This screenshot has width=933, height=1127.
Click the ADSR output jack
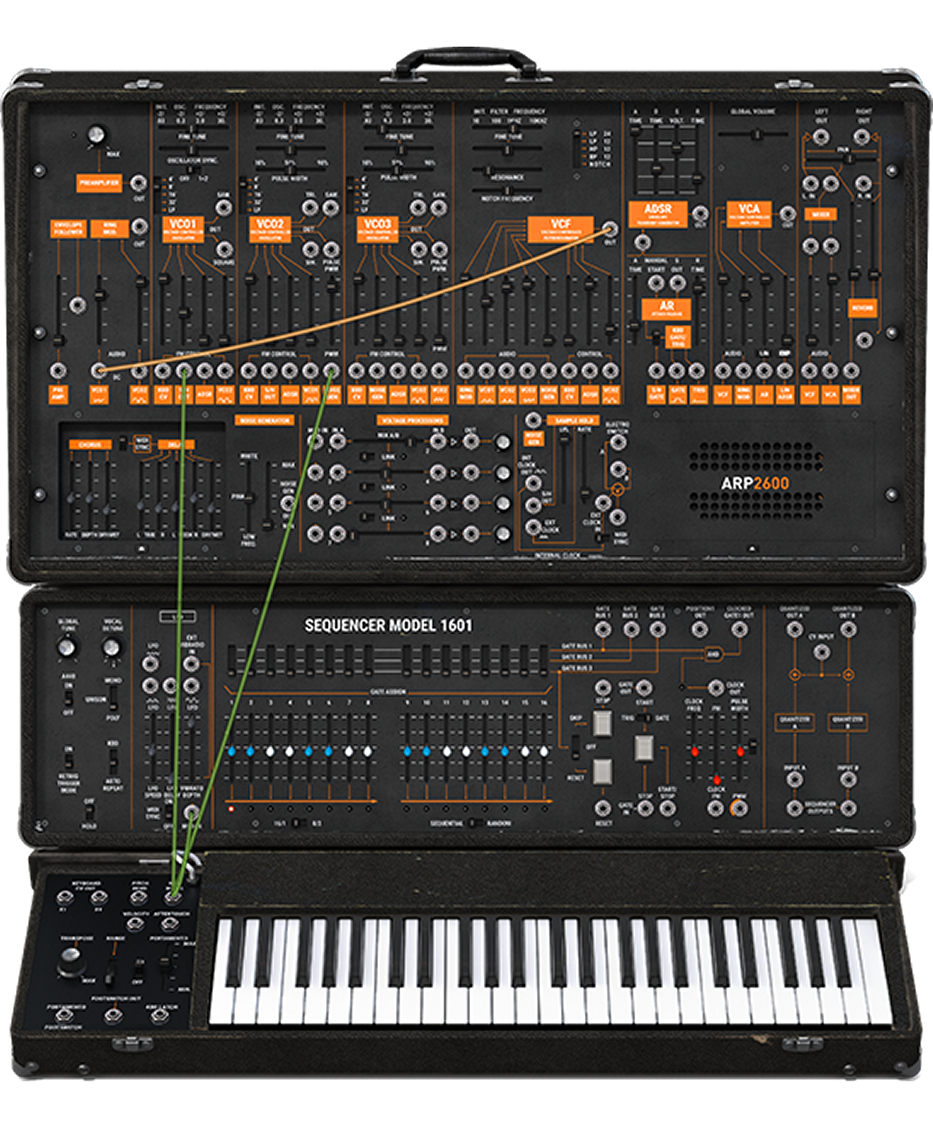699,213
